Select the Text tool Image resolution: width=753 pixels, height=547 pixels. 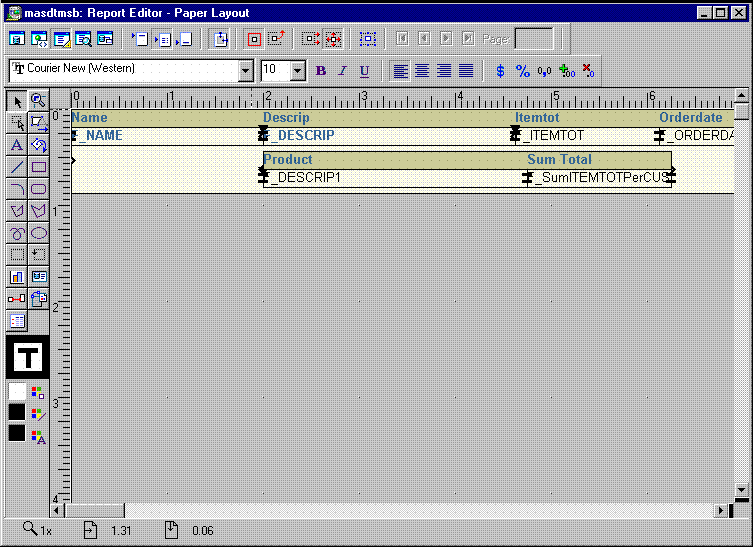coord(17,145)
